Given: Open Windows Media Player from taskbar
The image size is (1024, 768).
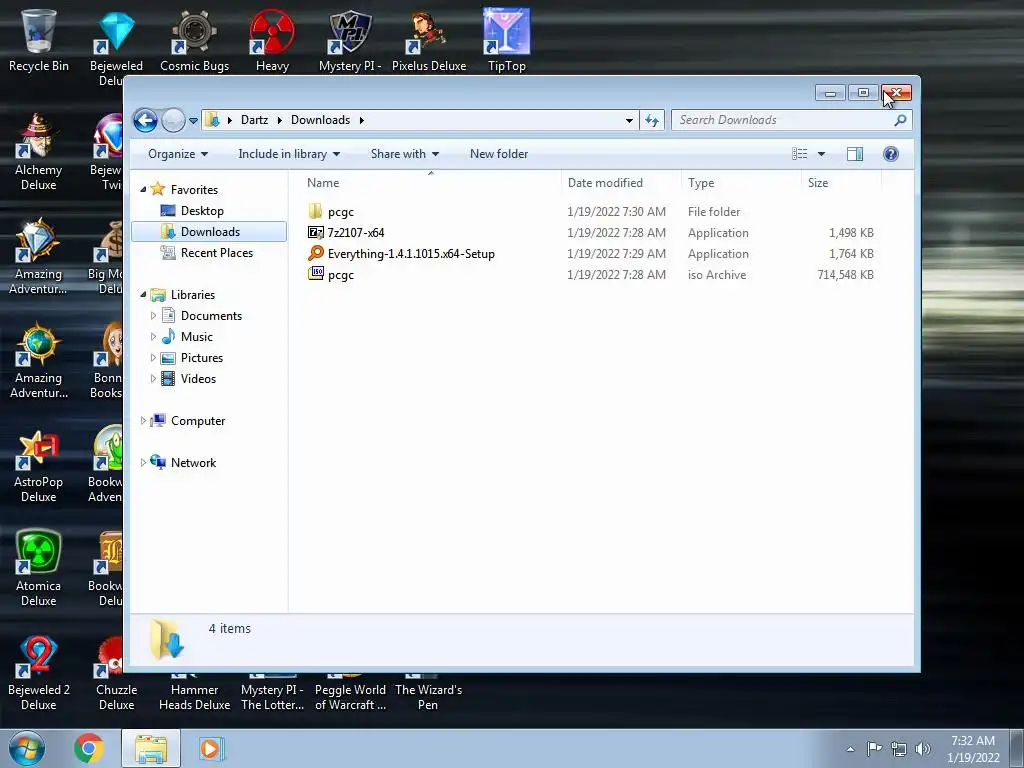Looking at the screenshot, I should click(x=211, y=748).
